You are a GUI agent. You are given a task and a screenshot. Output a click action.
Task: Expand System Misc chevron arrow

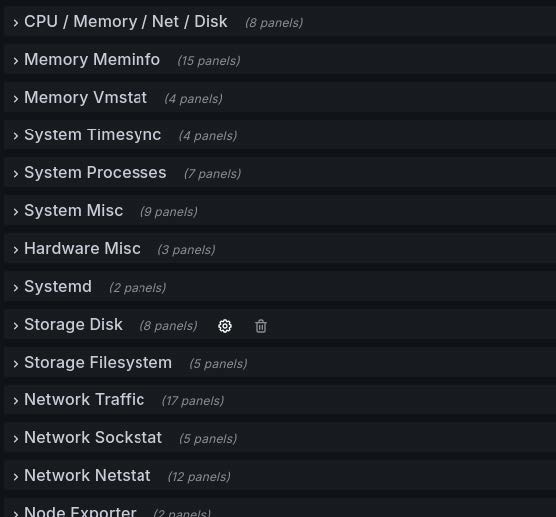pyautogui.click(x=16, y=212)
